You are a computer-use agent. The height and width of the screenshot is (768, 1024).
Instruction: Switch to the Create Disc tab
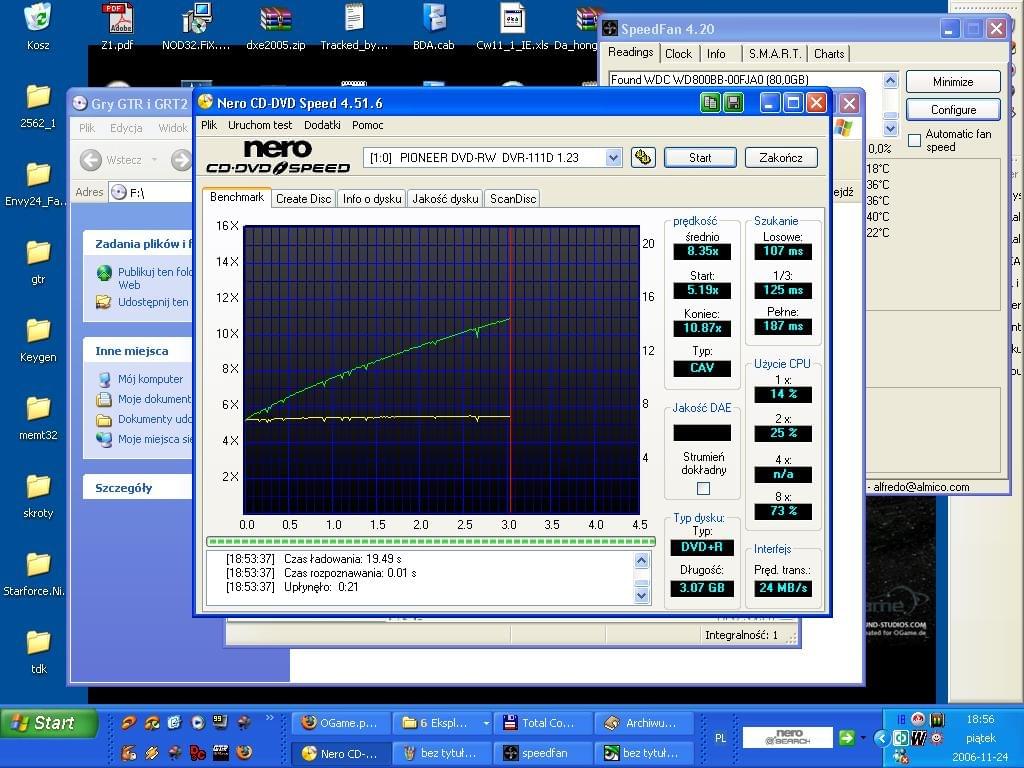pos(304,199)
